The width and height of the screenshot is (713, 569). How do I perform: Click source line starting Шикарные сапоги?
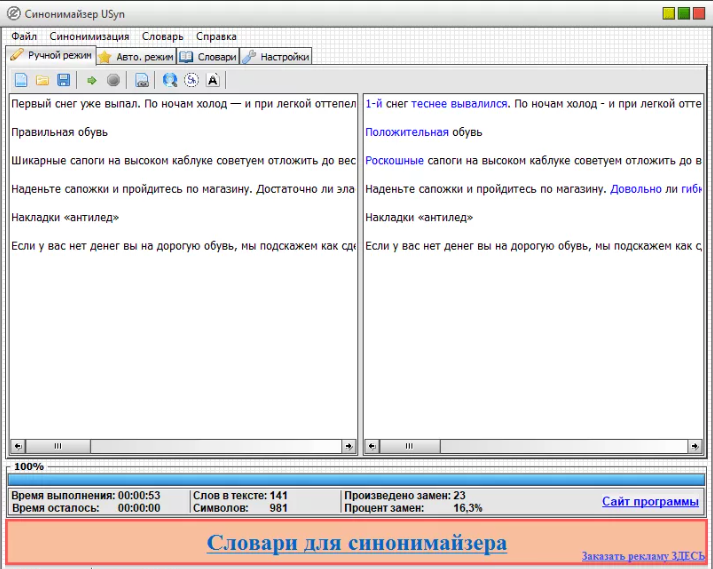point(183,161)
